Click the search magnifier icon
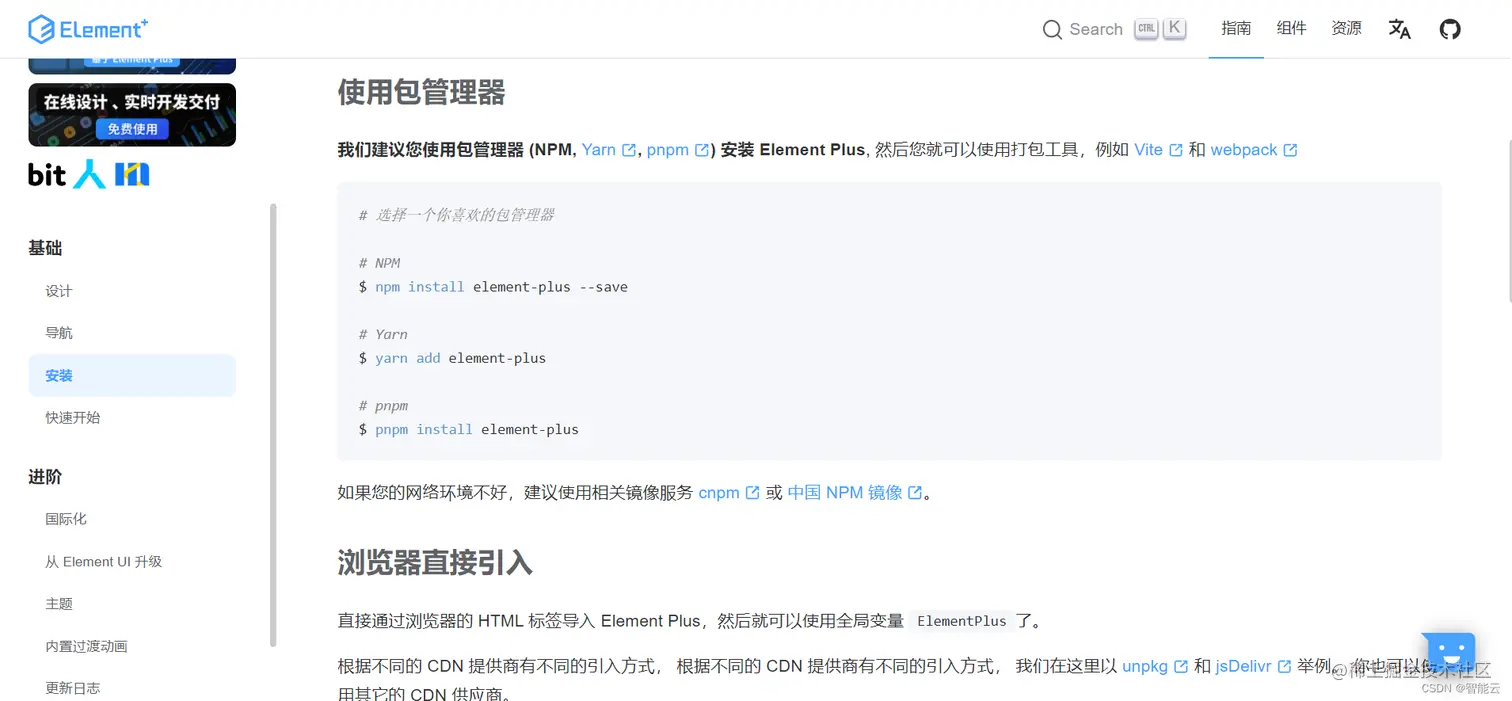This screenshot has height=701, width=1512. (1052, 30)
